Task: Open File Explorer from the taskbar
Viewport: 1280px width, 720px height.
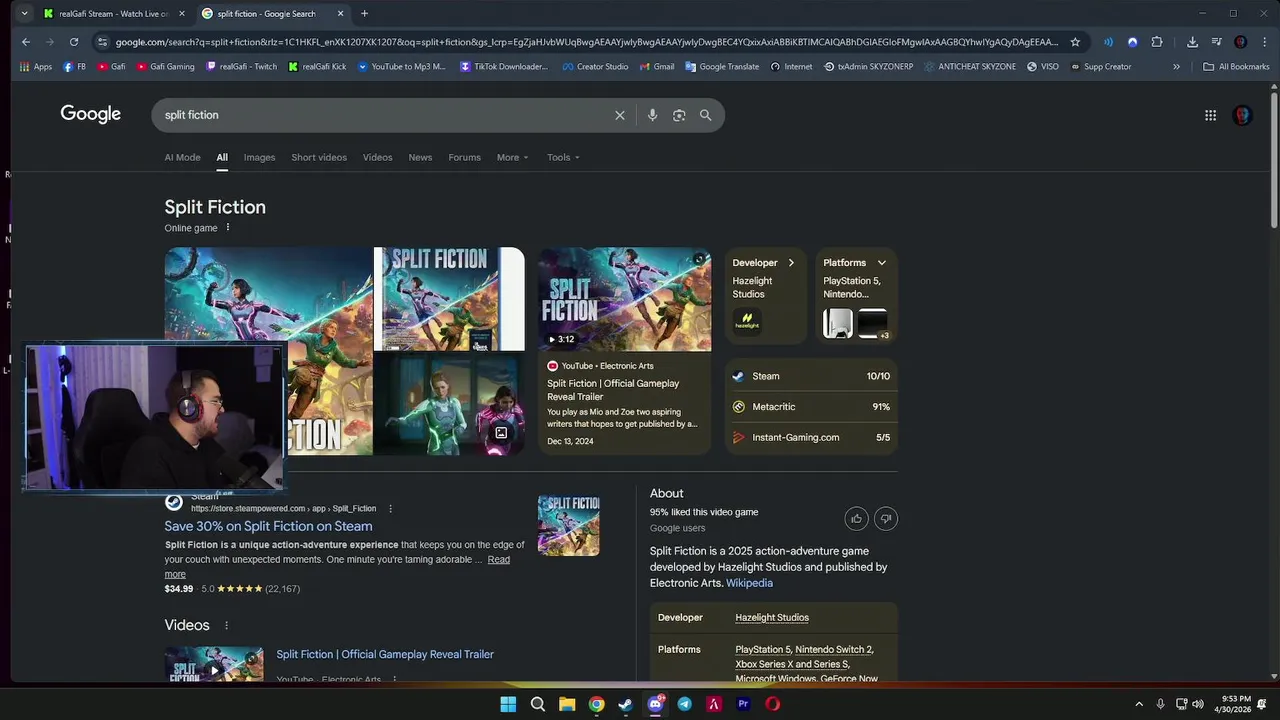Action: (567, 704)
